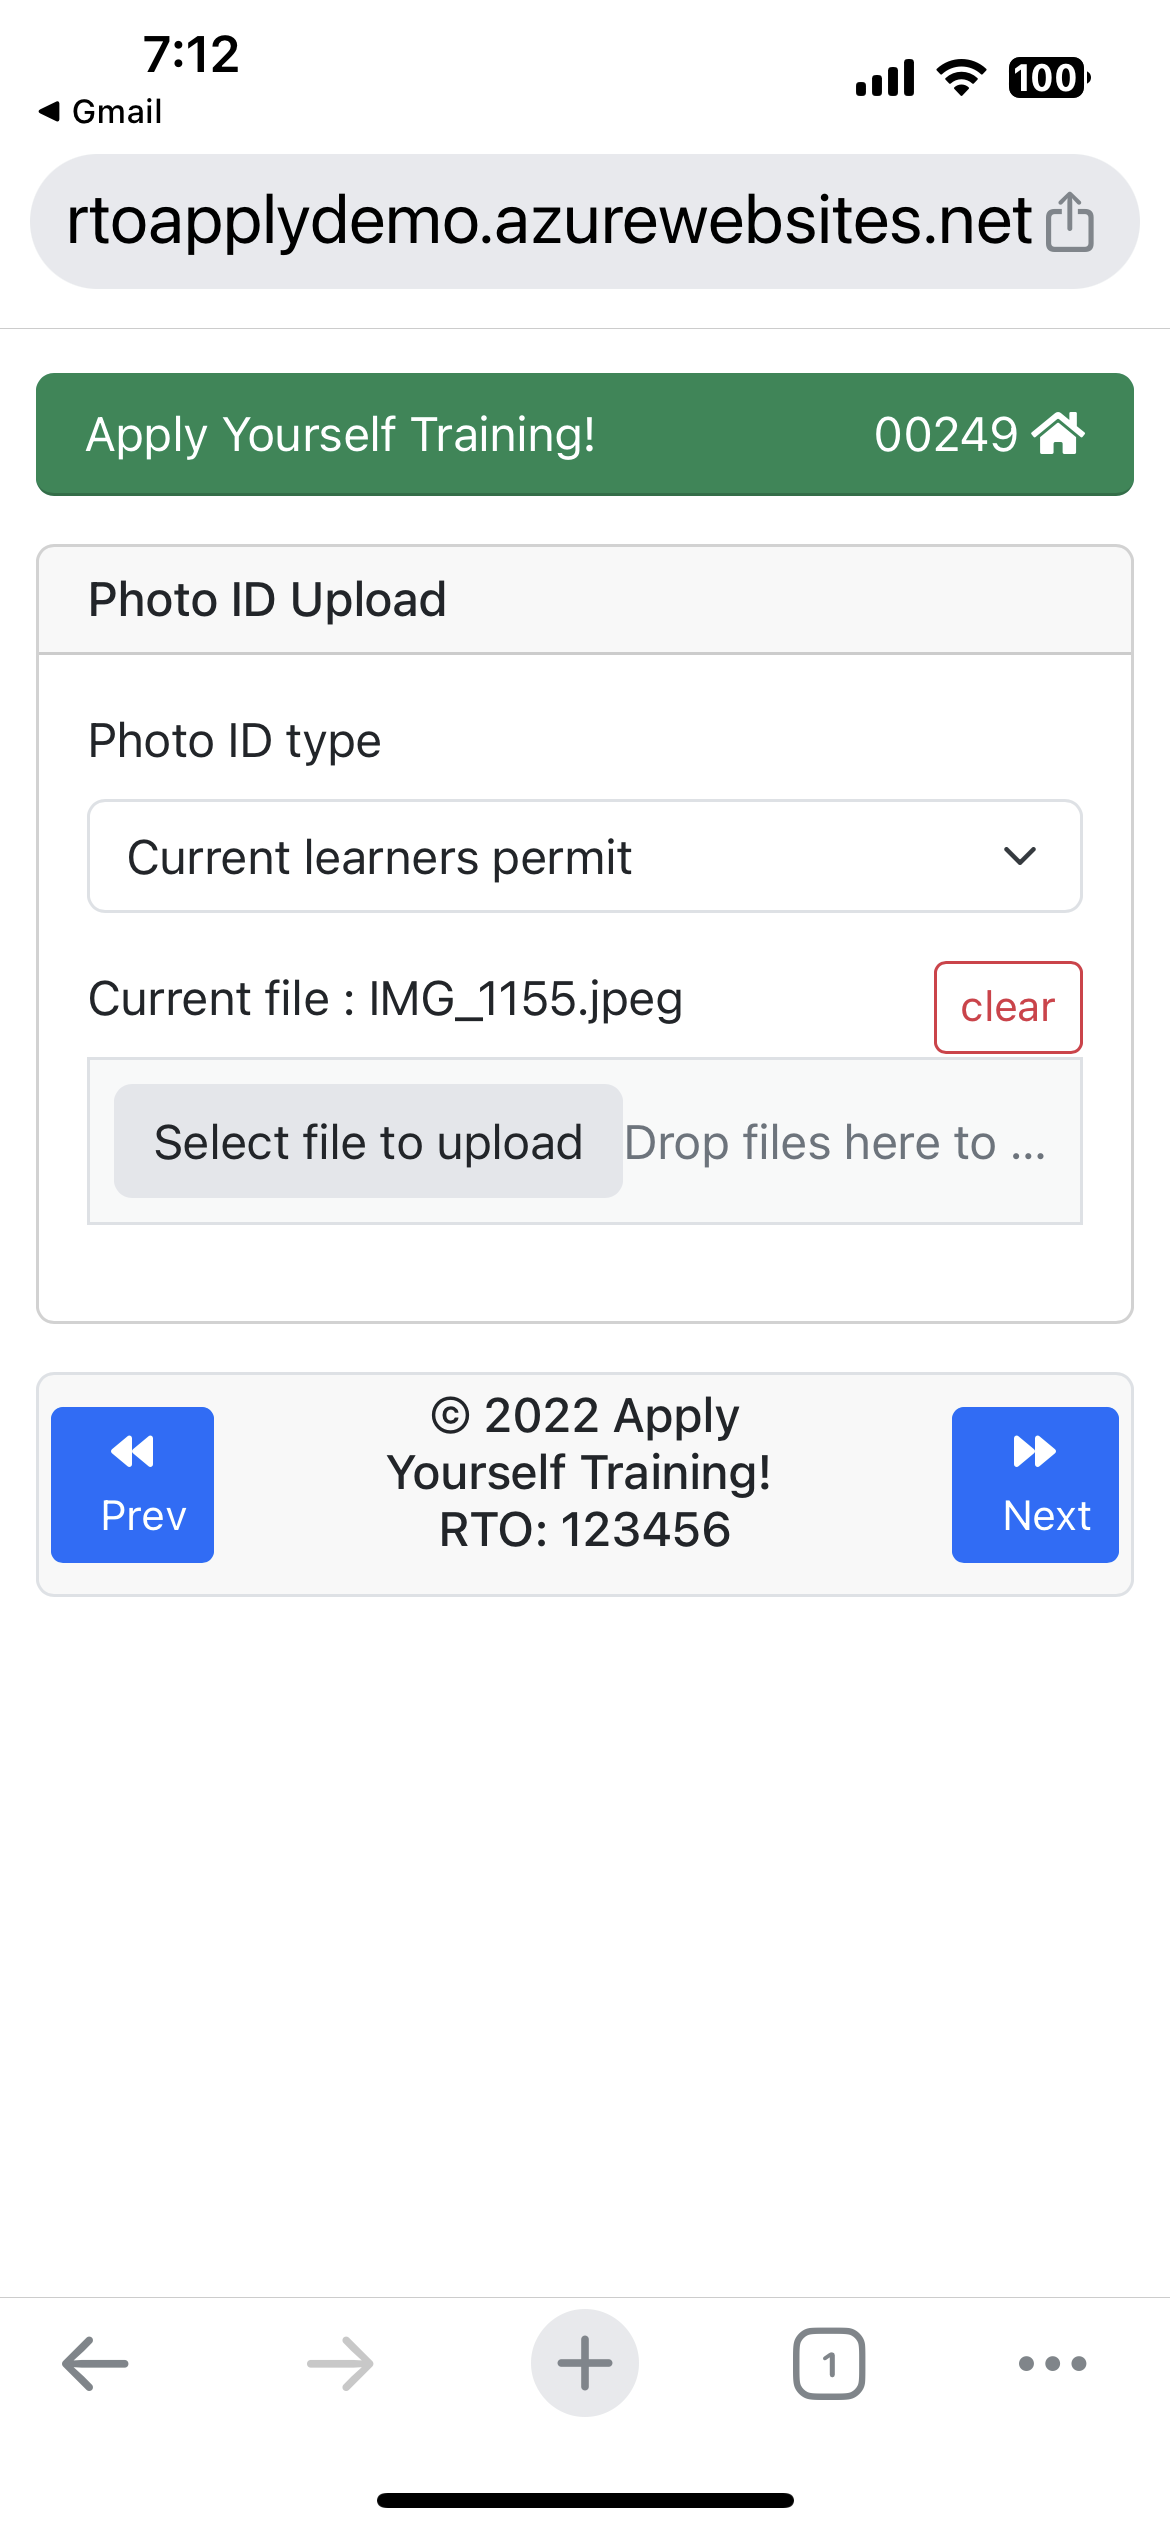Viewport: 1170px width, 2532px height.
Task: Tap the home icon in green header
Action: coord(1058,434)
